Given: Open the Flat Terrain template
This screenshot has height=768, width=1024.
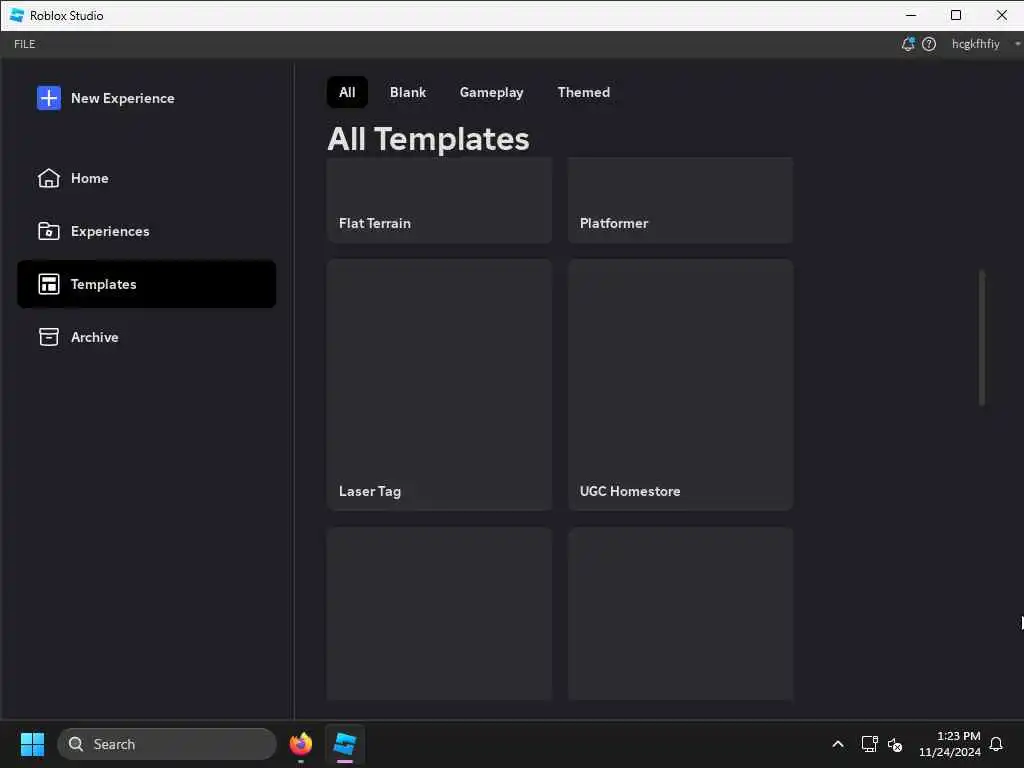Looking at the screenshot, I should click(x=440, y=200).
